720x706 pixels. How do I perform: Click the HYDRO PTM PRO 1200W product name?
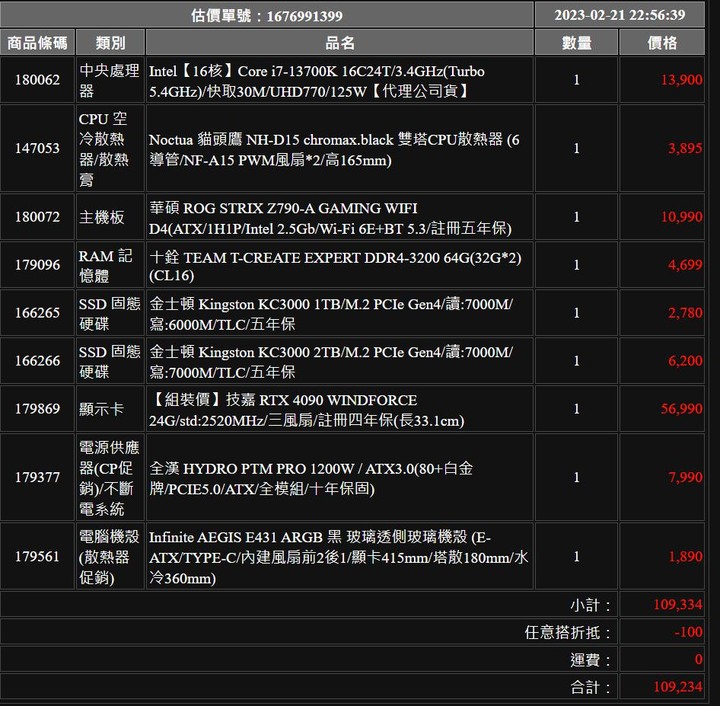point(311,478)
